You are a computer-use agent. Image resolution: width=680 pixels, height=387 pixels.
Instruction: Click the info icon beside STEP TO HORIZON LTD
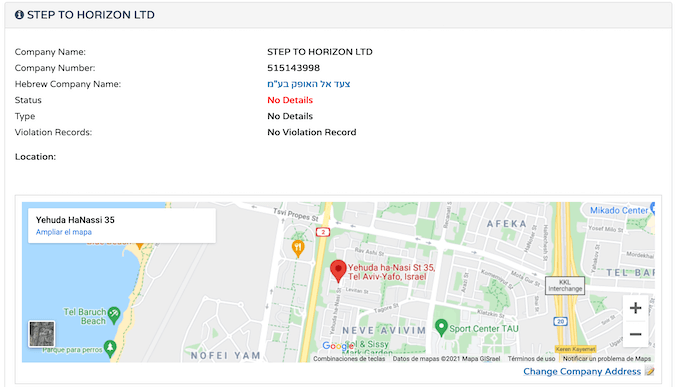coord(19,15)
